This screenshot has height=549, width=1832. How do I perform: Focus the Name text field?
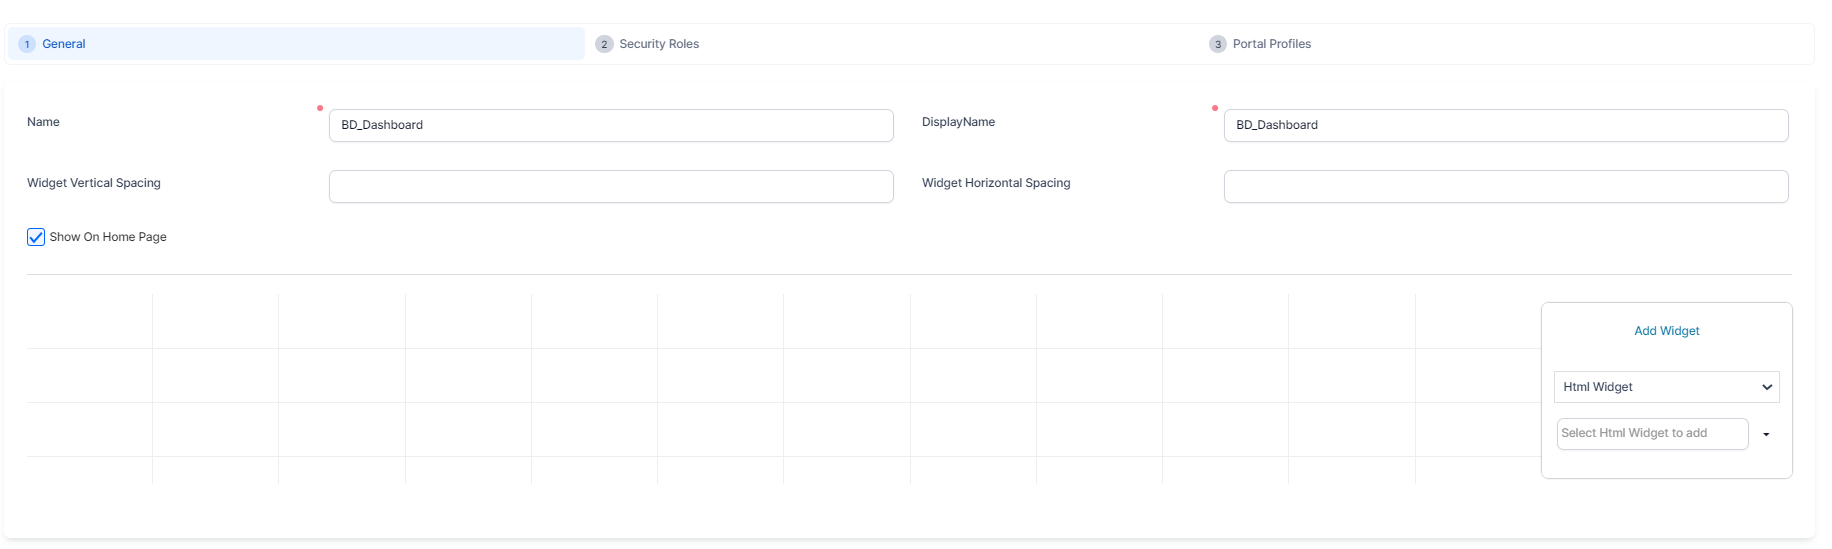click(611, 125)
